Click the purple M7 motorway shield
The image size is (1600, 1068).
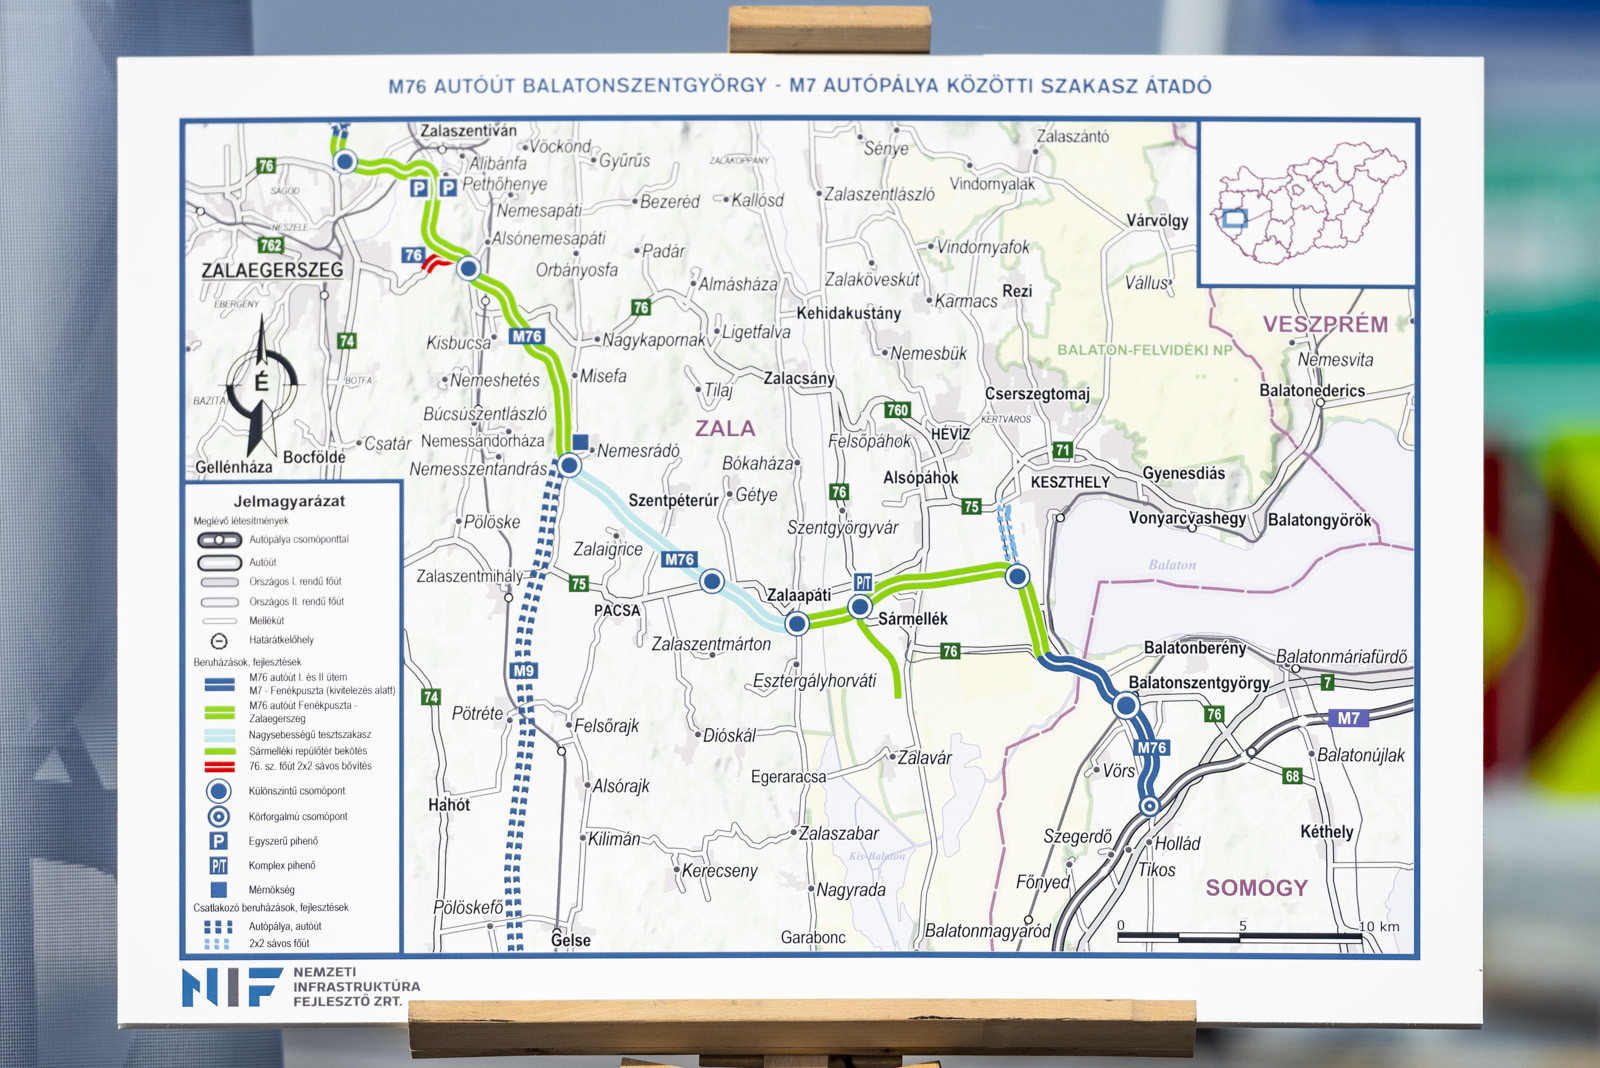point(1348,718)
